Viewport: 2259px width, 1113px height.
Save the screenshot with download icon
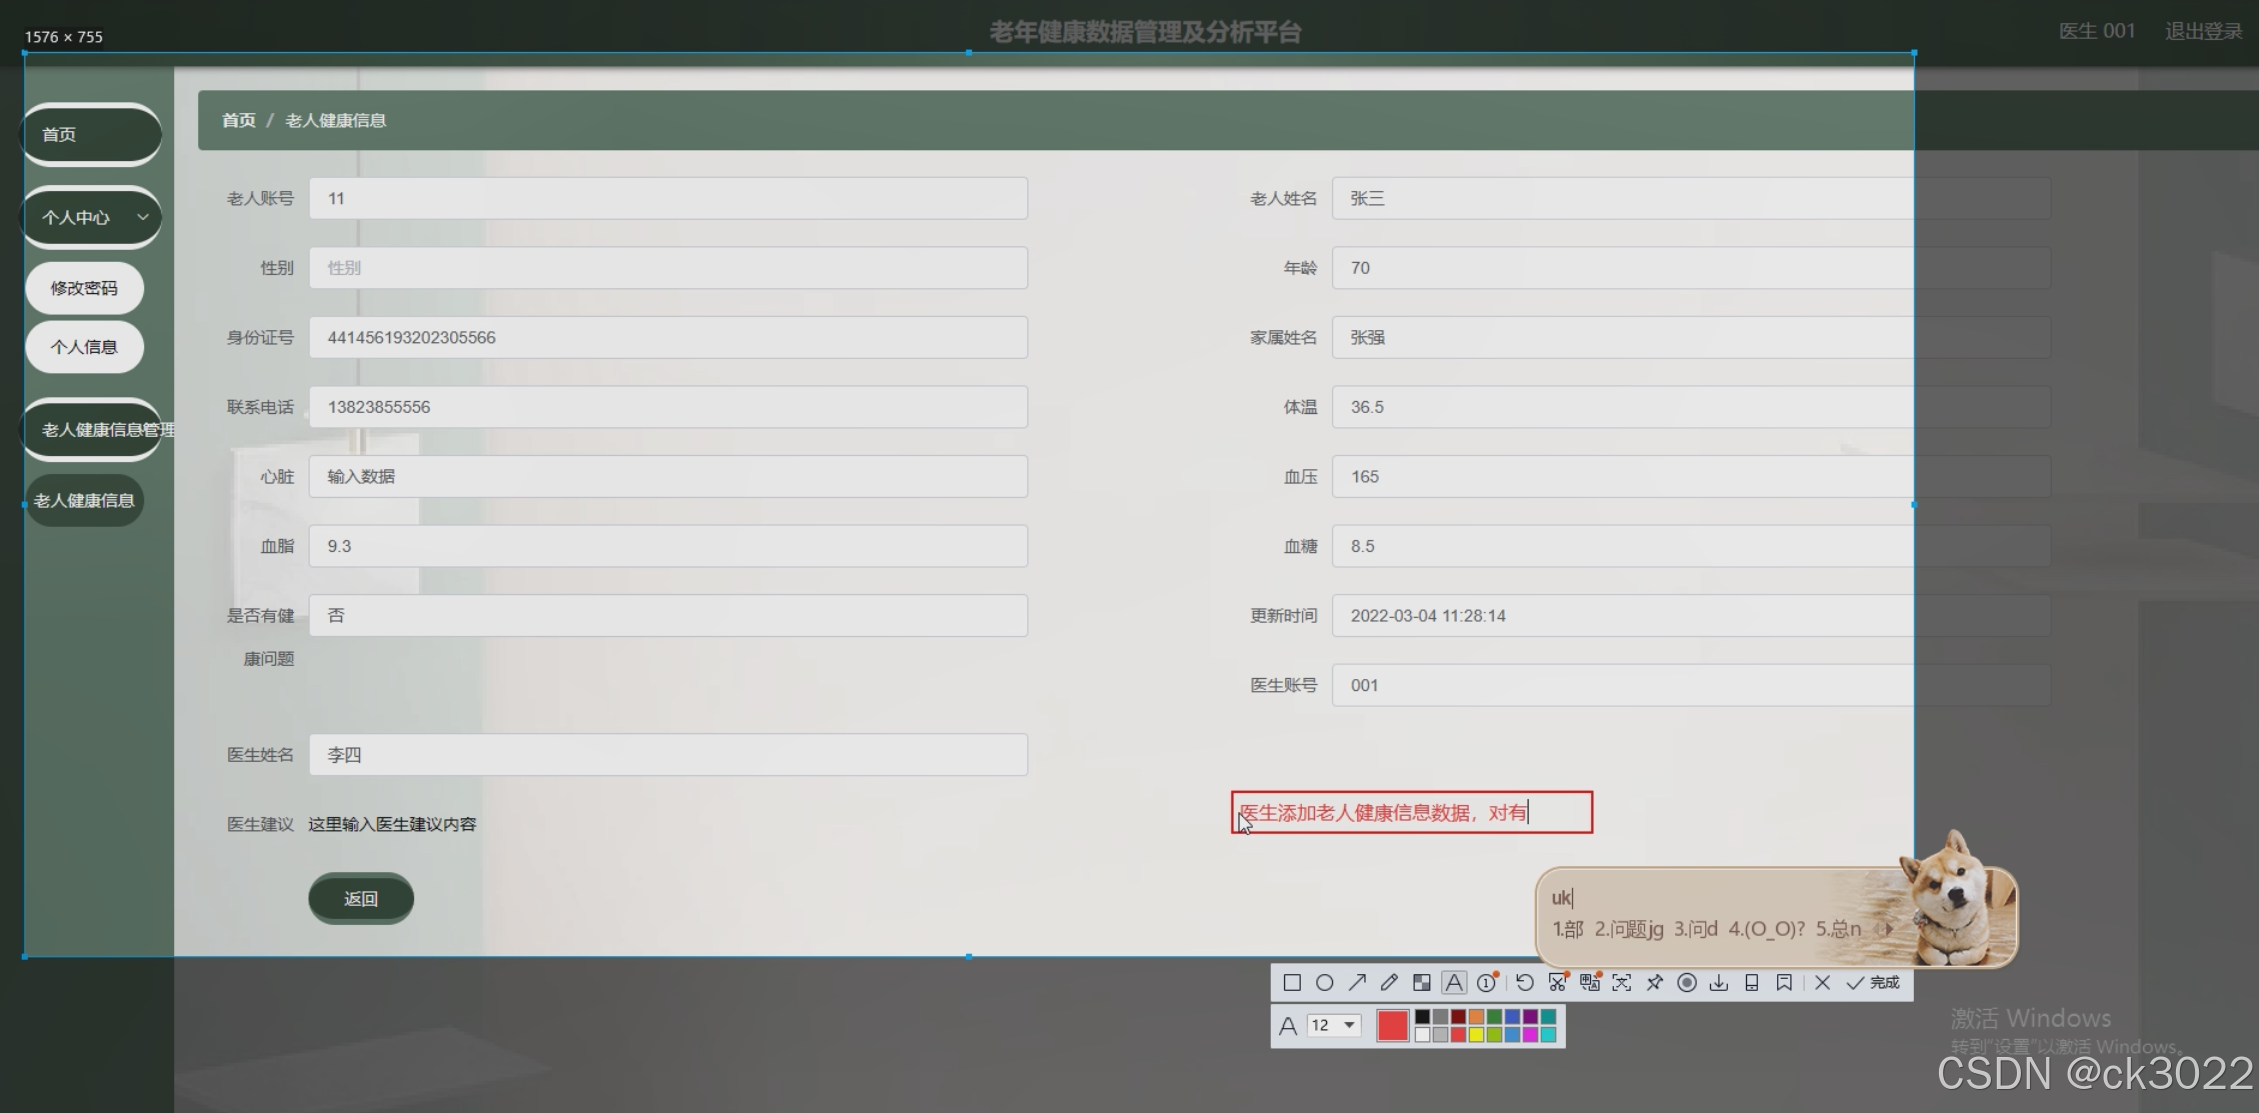(1718, 983)
